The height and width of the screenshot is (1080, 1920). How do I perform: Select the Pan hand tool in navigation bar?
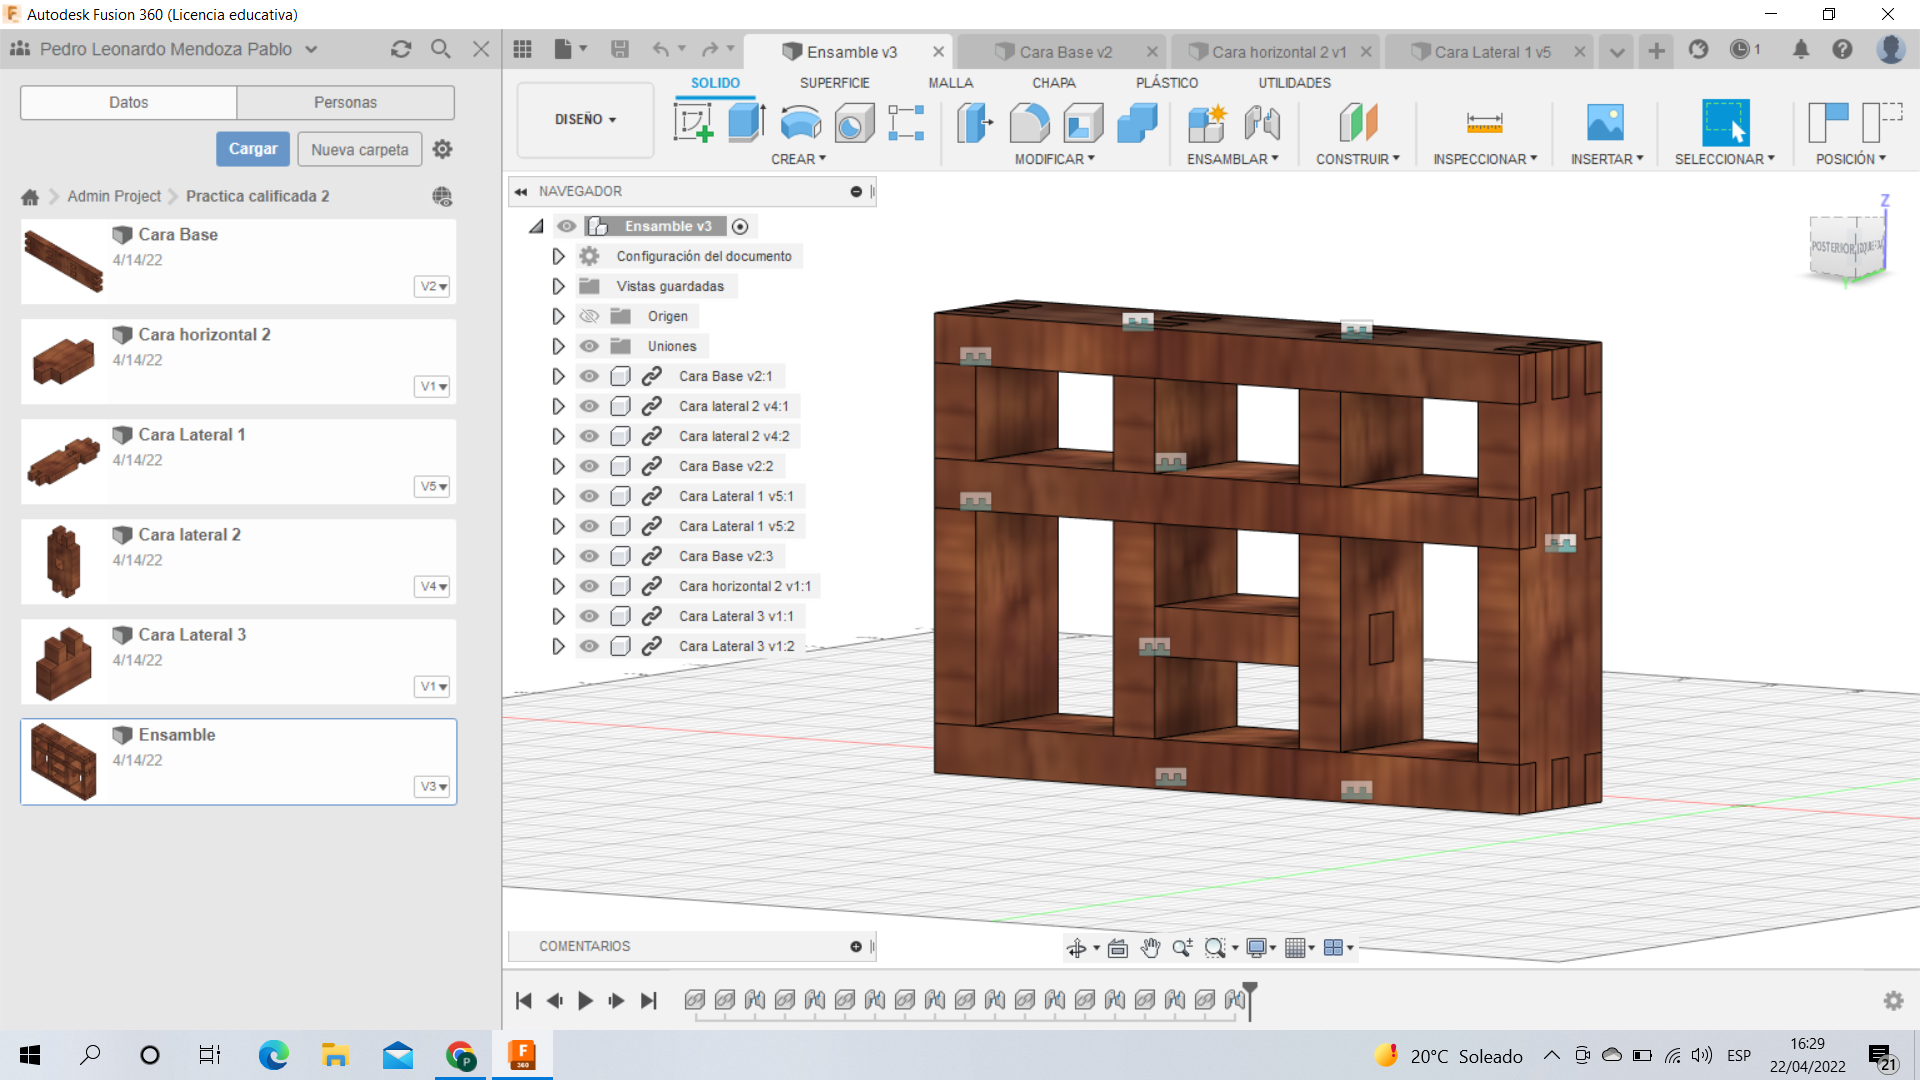[x=1150, y=948]
